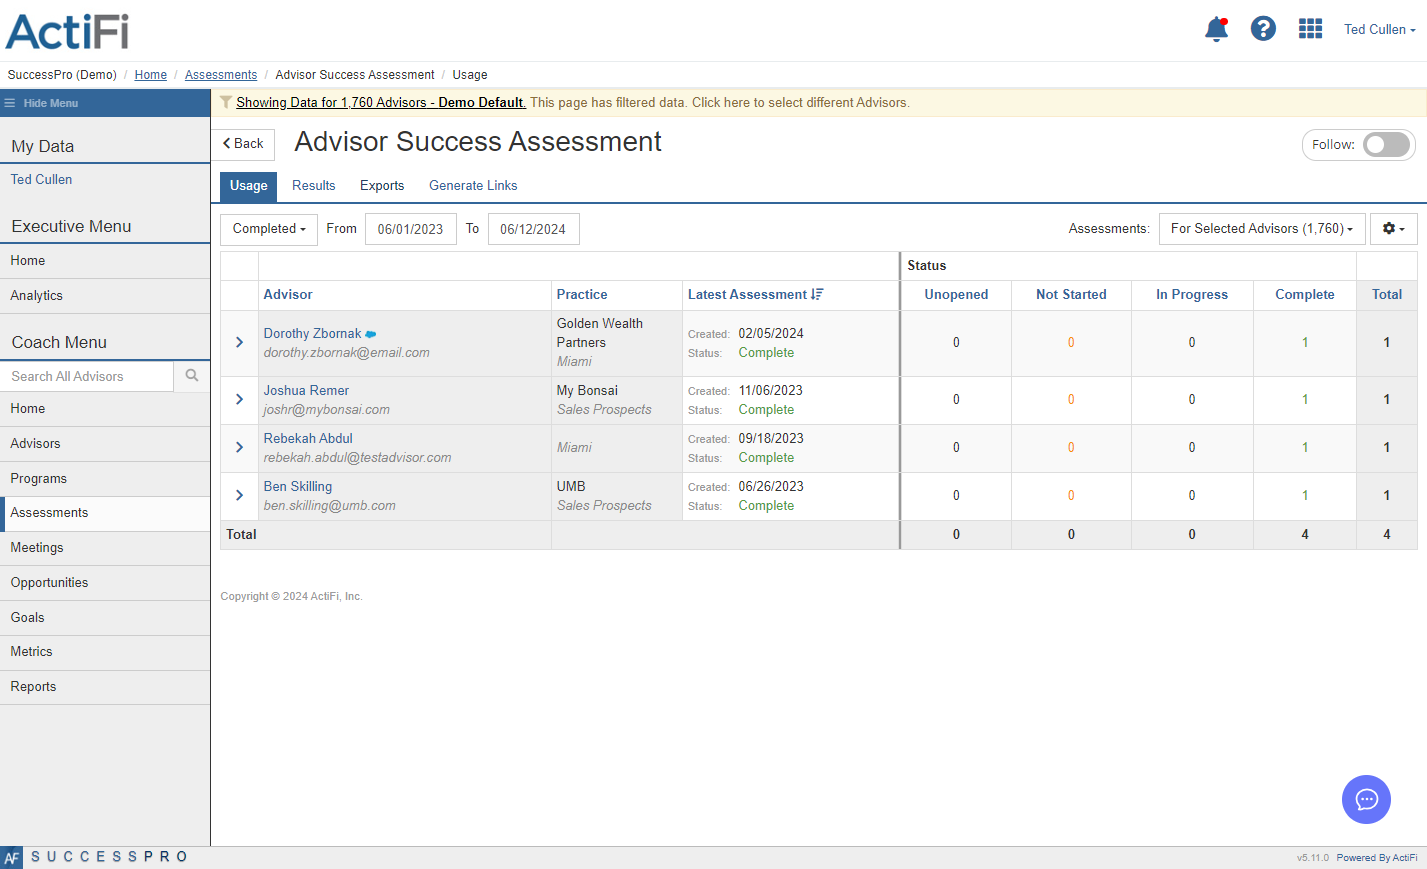Open the Joshua Remer advisor link
Viewport: 1427px width, 869px height.
[306, 390]
